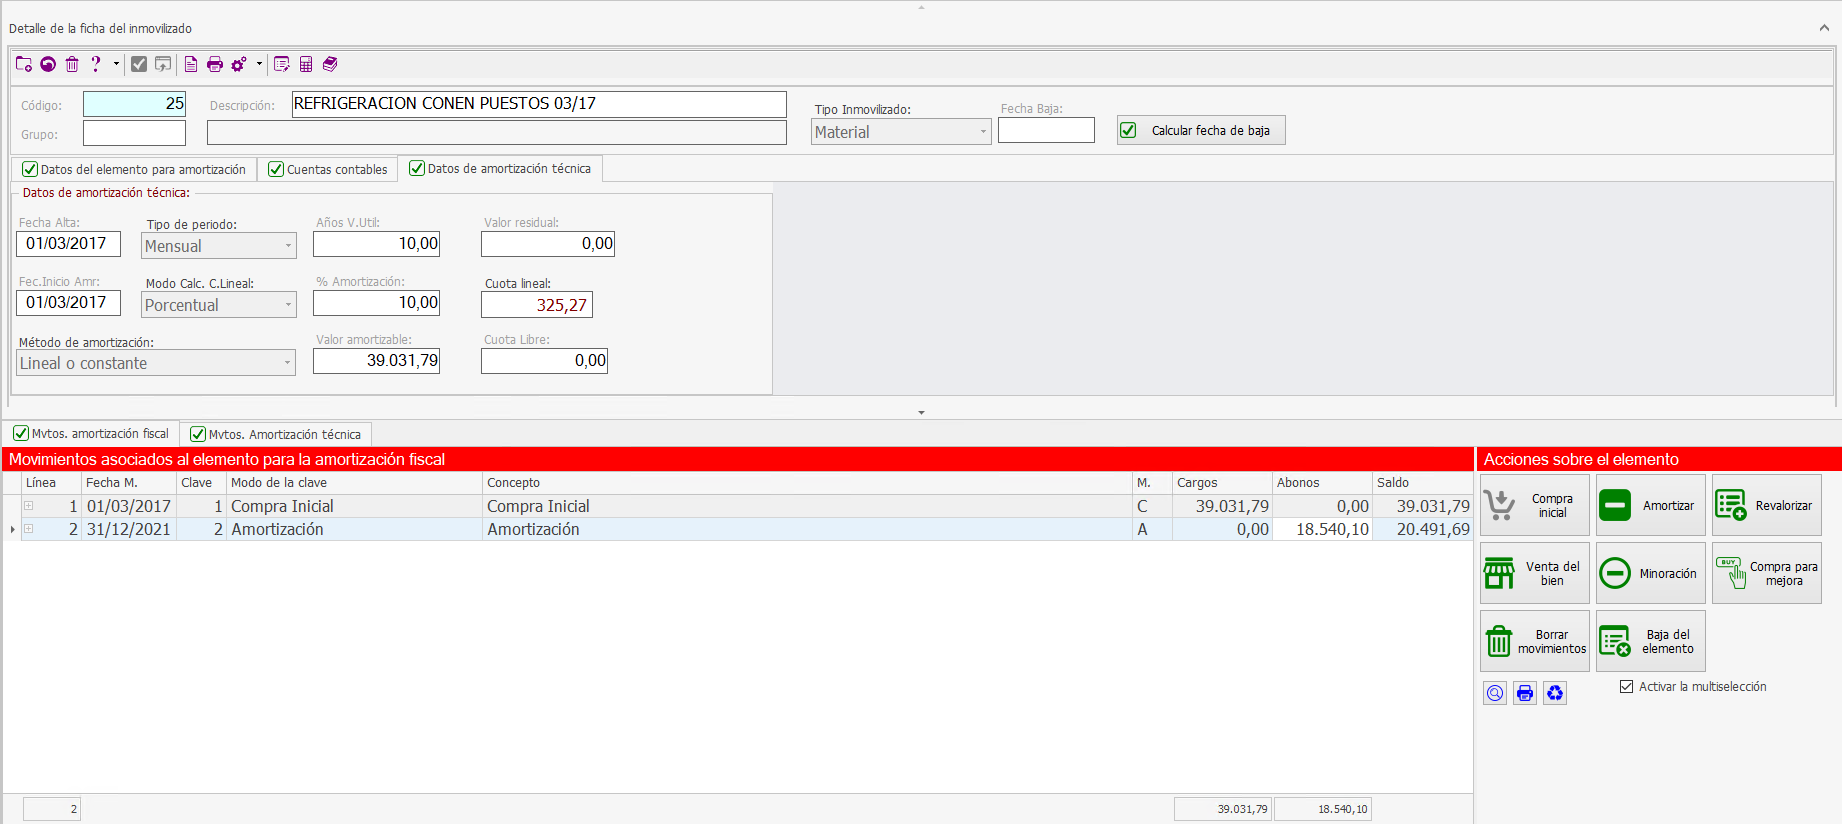Viewport: 1842px width, 824px height.
Task: Click the blue magnifier search icon
Action: pos(1494,693)
